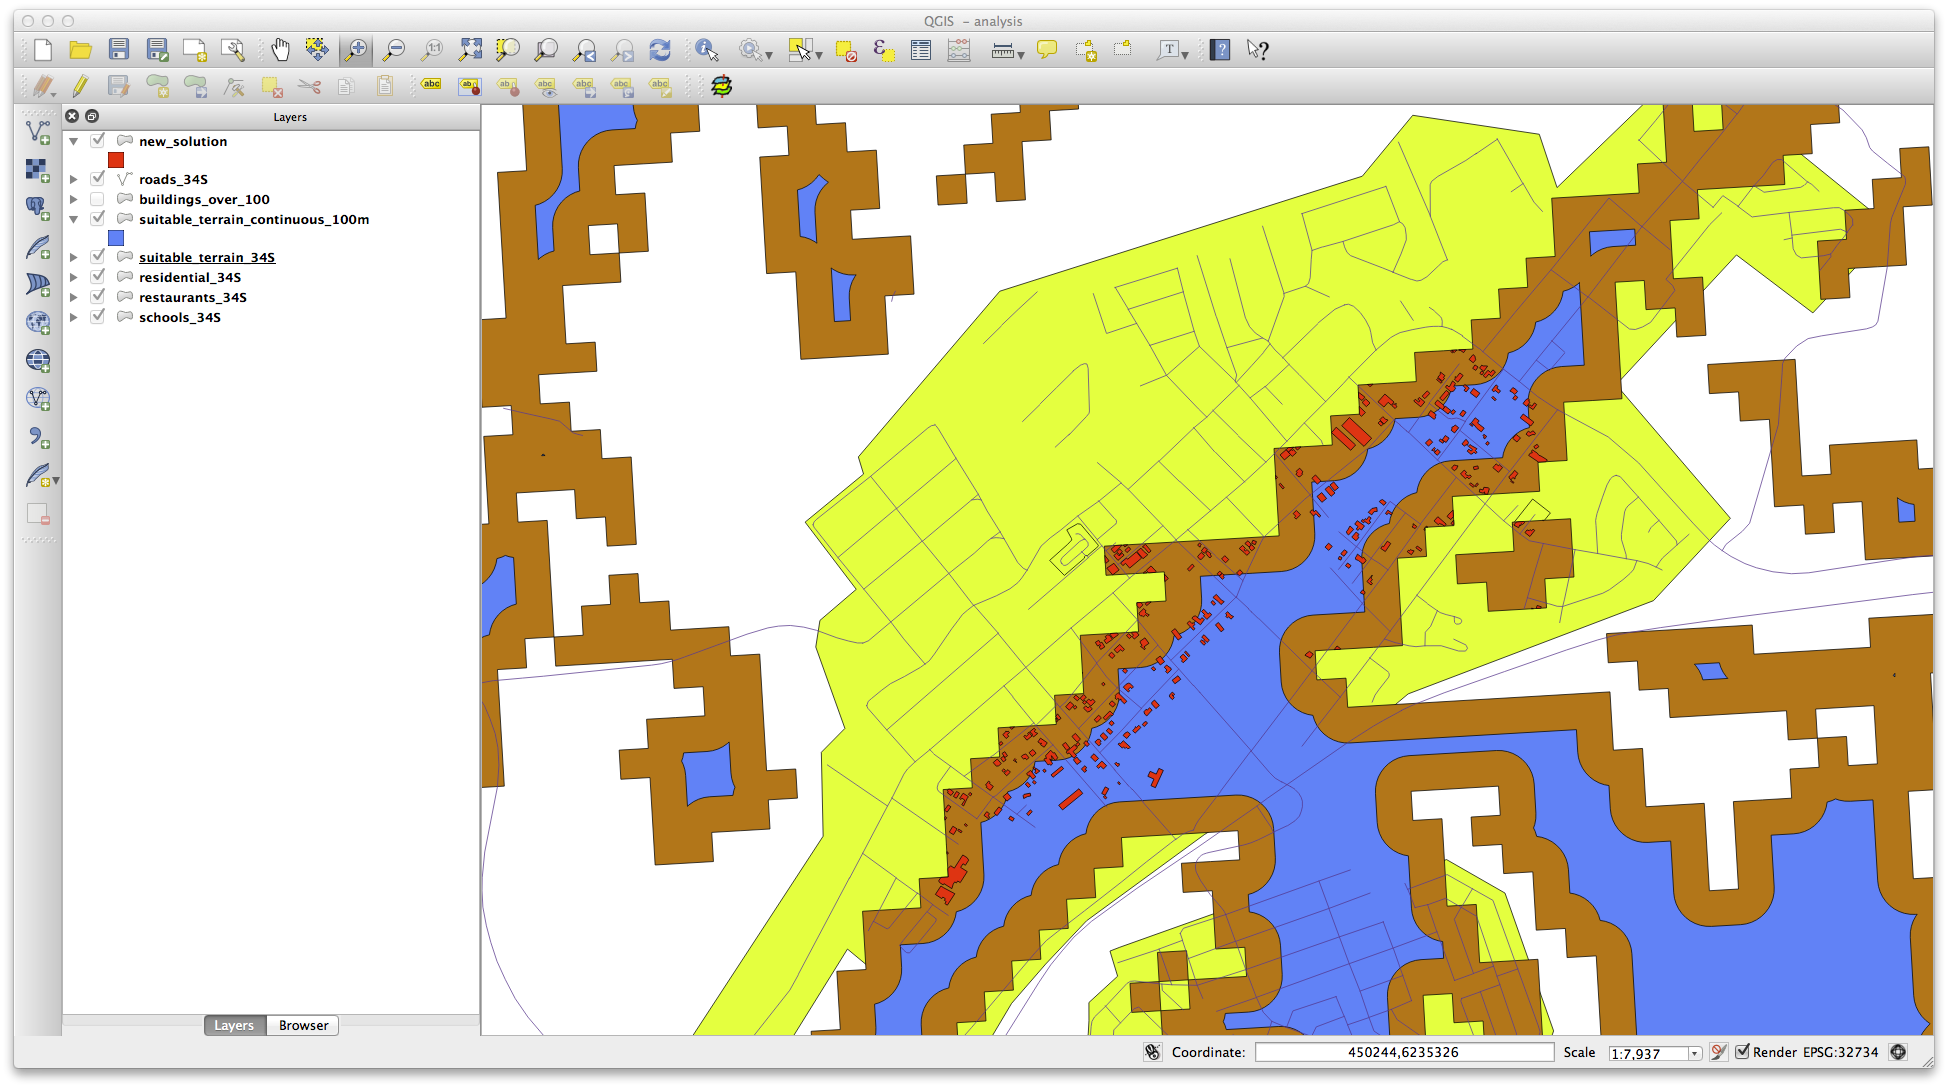Switch to the Browser tab
Image resolution: width=1948 pixels, height=1088 pixels.
click(303, 1025)
